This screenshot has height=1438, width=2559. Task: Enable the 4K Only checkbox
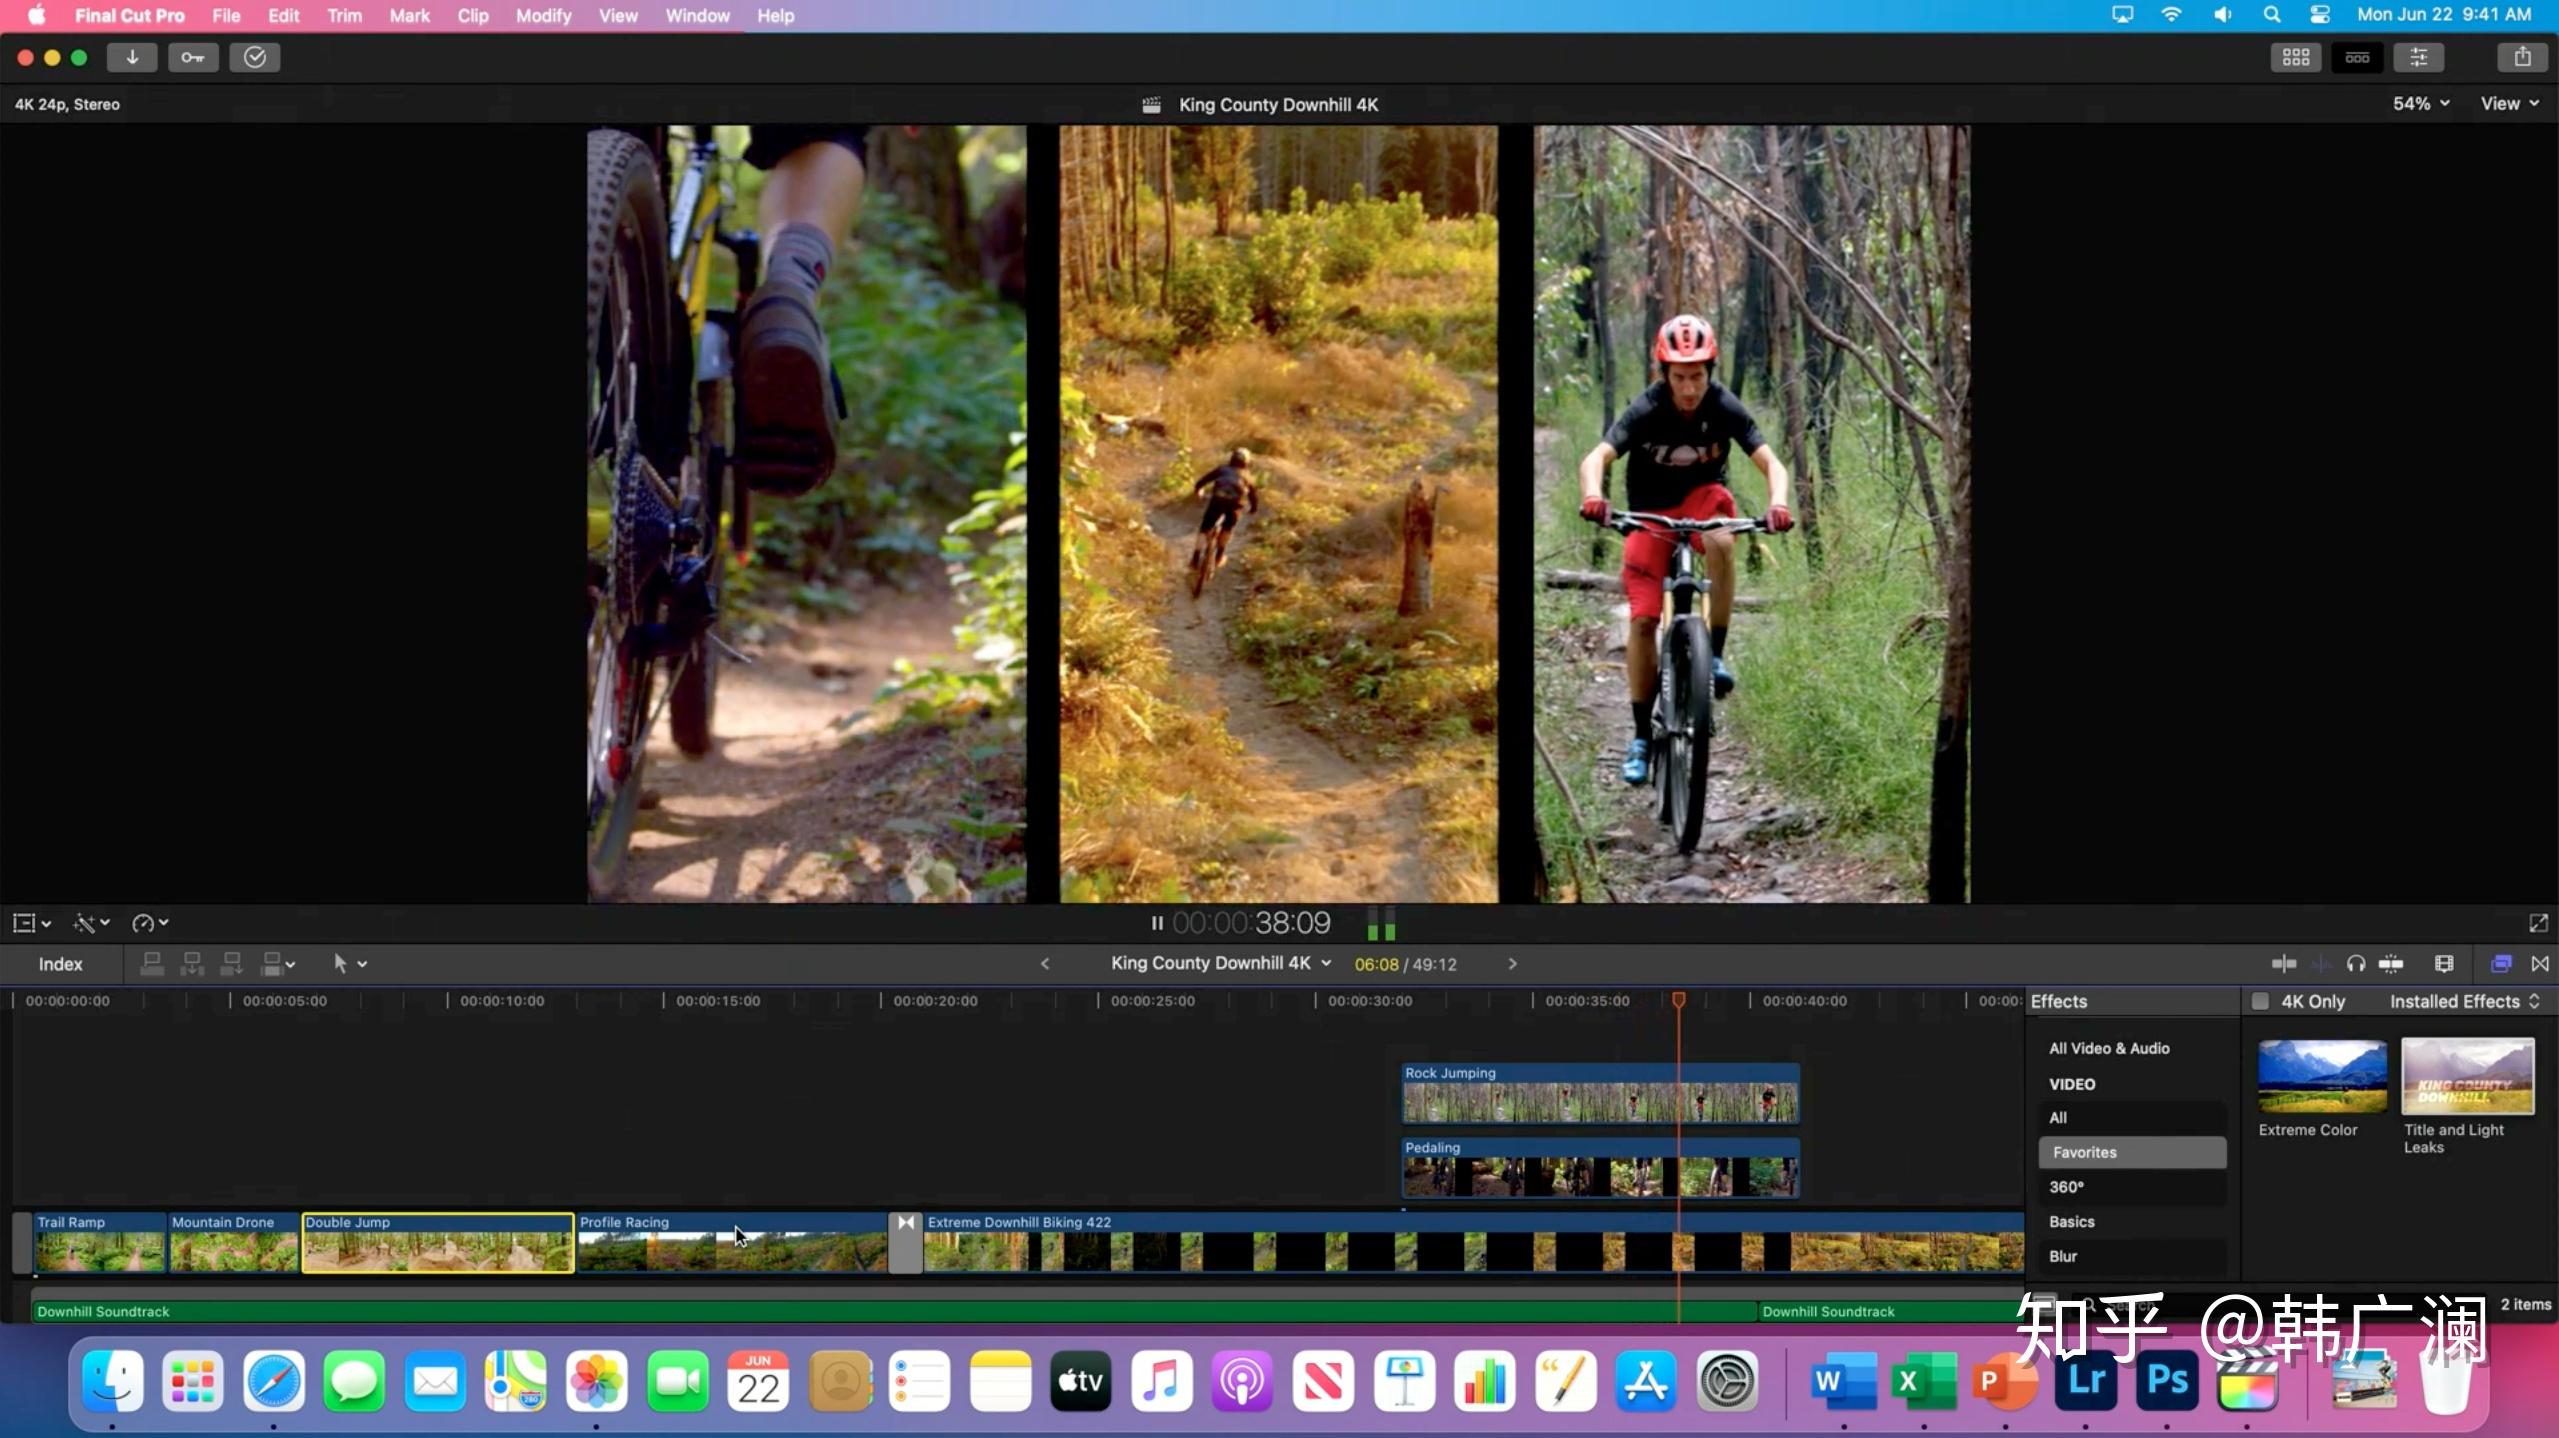pos(2260,1001)
